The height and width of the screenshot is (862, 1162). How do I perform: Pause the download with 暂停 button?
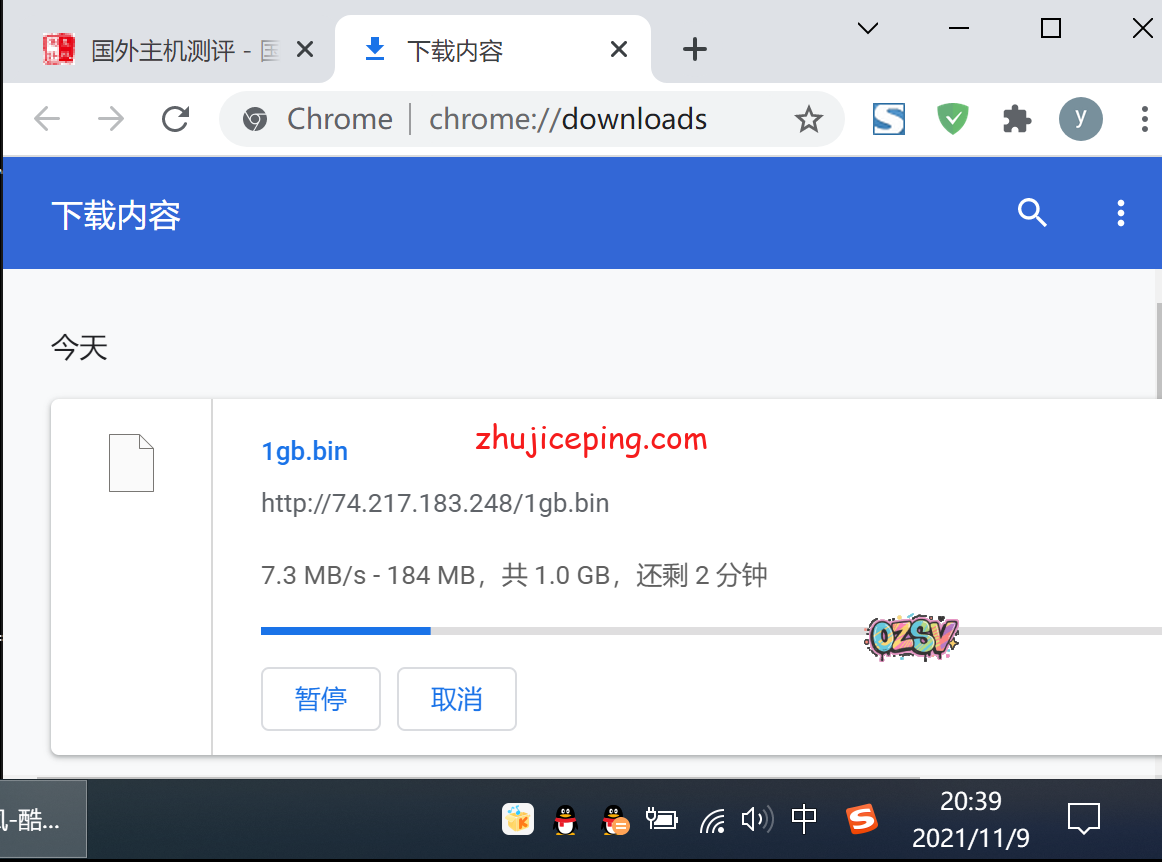click(321, 699)
